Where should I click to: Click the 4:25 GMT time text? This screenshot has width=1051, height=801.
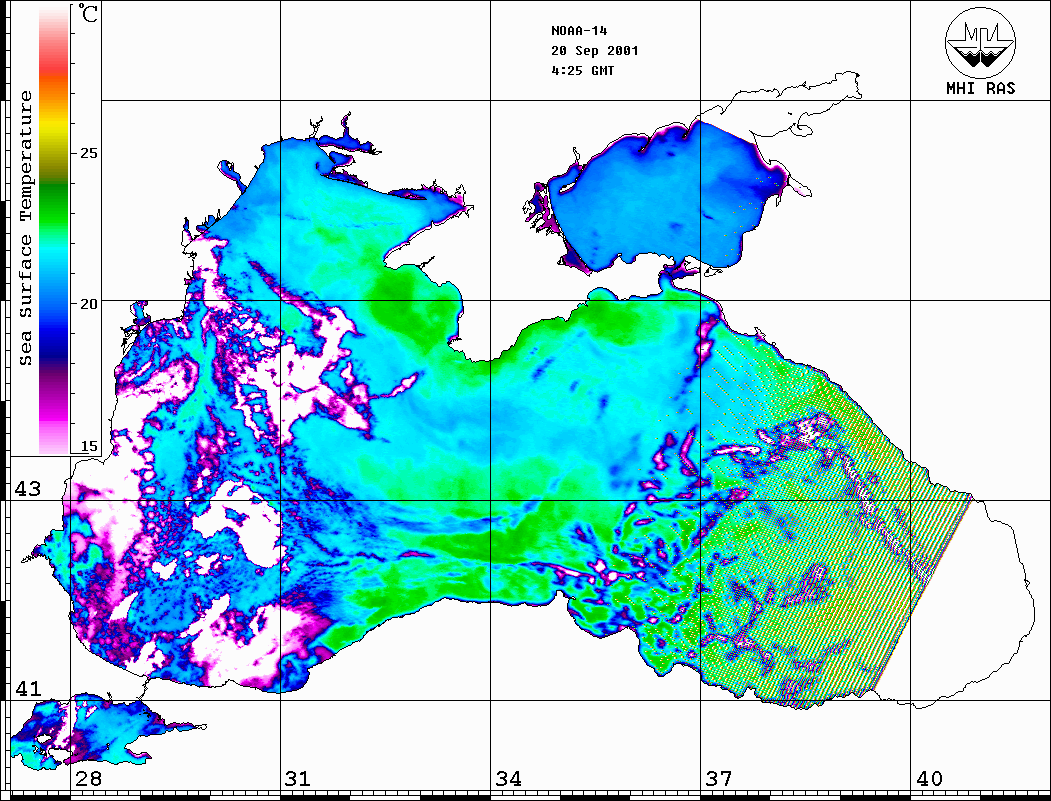tap(582, 71)
